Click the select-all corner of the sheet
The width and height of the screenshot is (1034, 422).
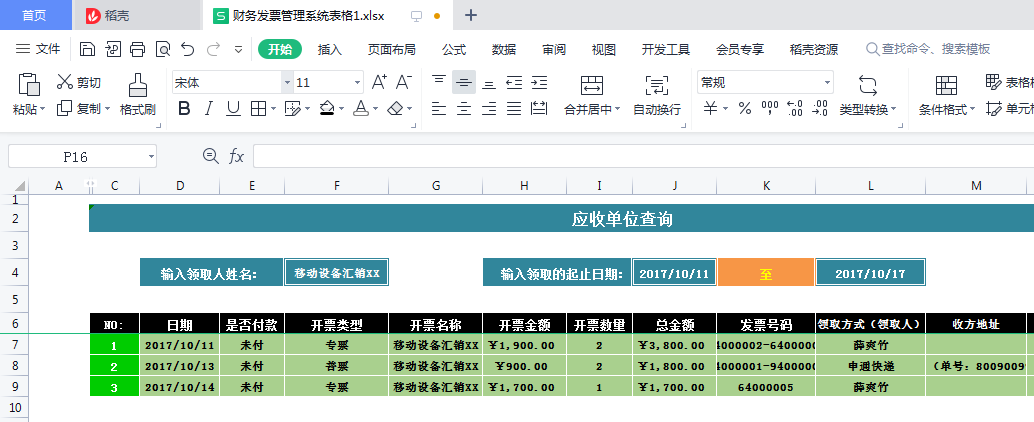click(x=15, y=187)
